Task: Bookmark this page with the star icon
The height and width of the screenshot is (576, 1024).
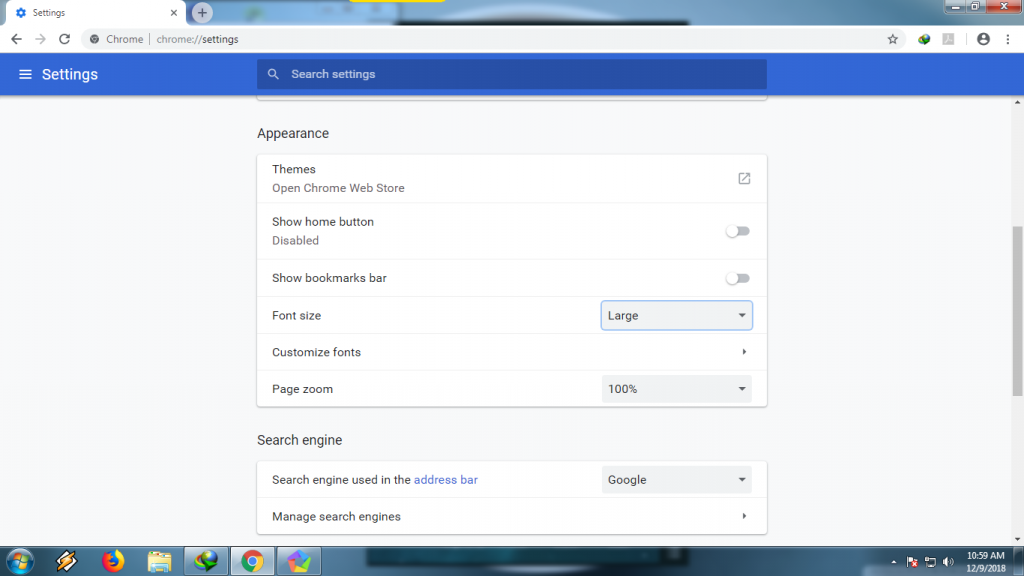Action: 893,39
